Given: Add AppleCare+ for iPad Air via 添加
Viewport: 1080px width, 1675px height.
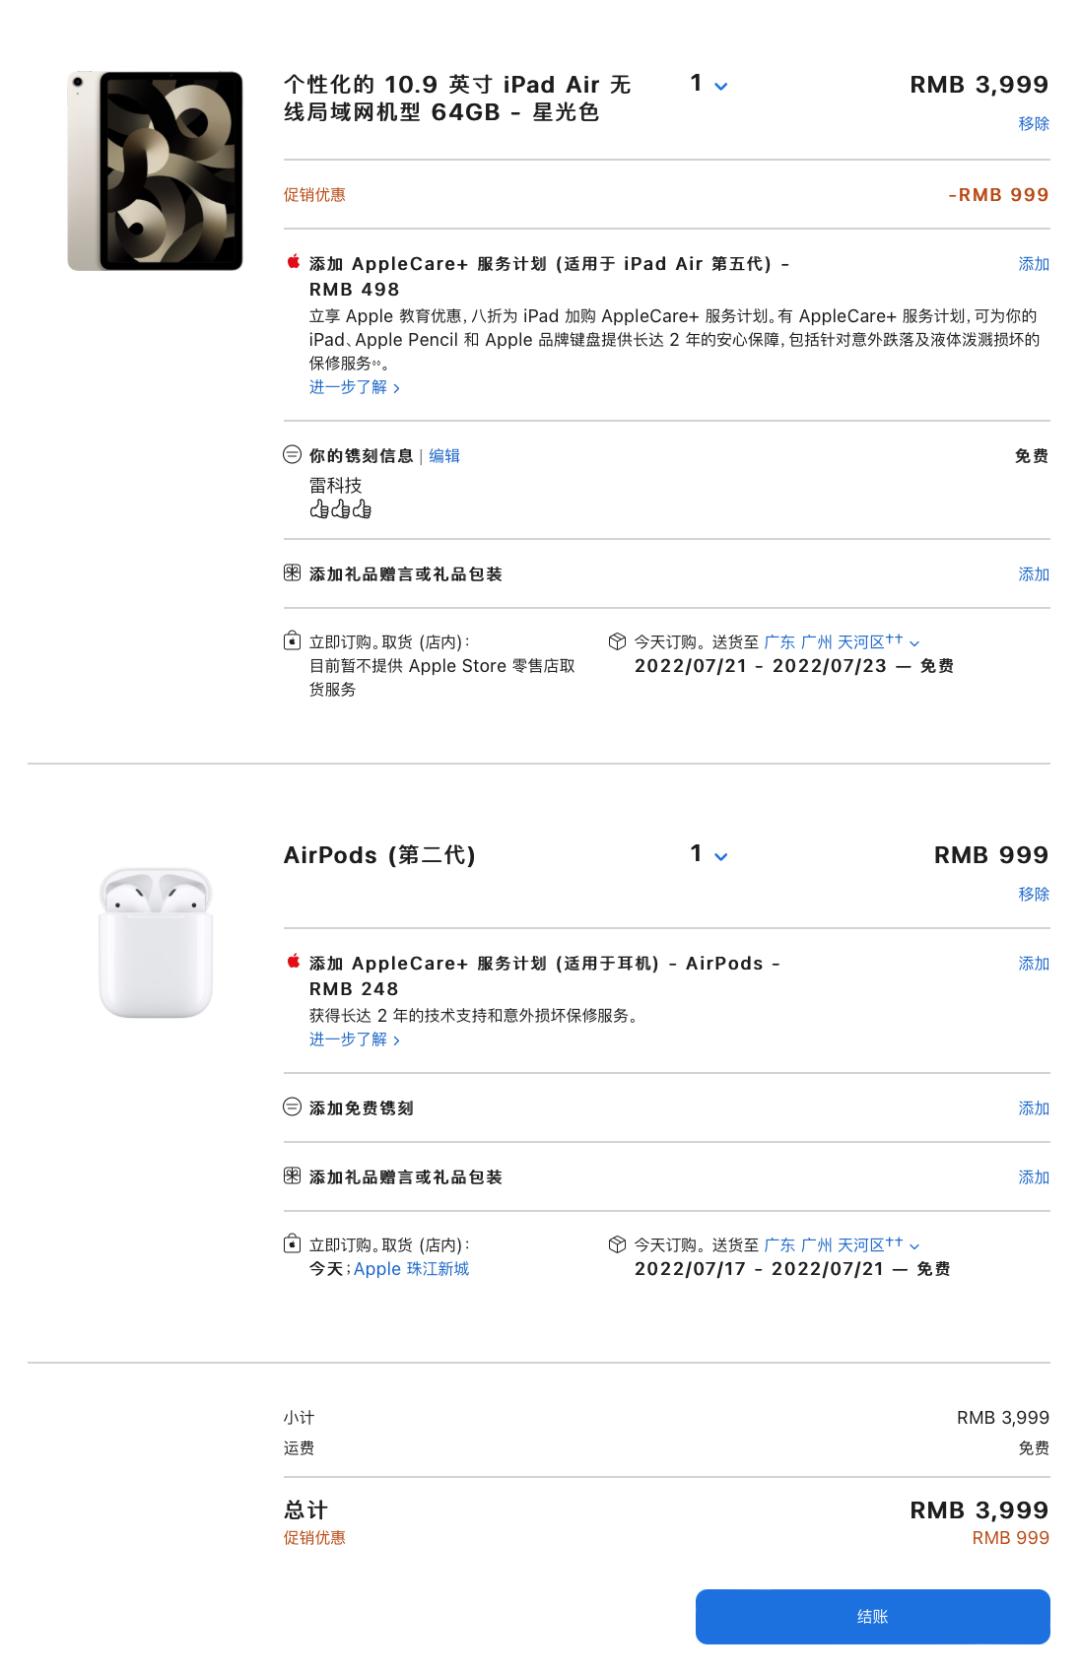Looking at the screenshot, I should tap(1034, 264).
